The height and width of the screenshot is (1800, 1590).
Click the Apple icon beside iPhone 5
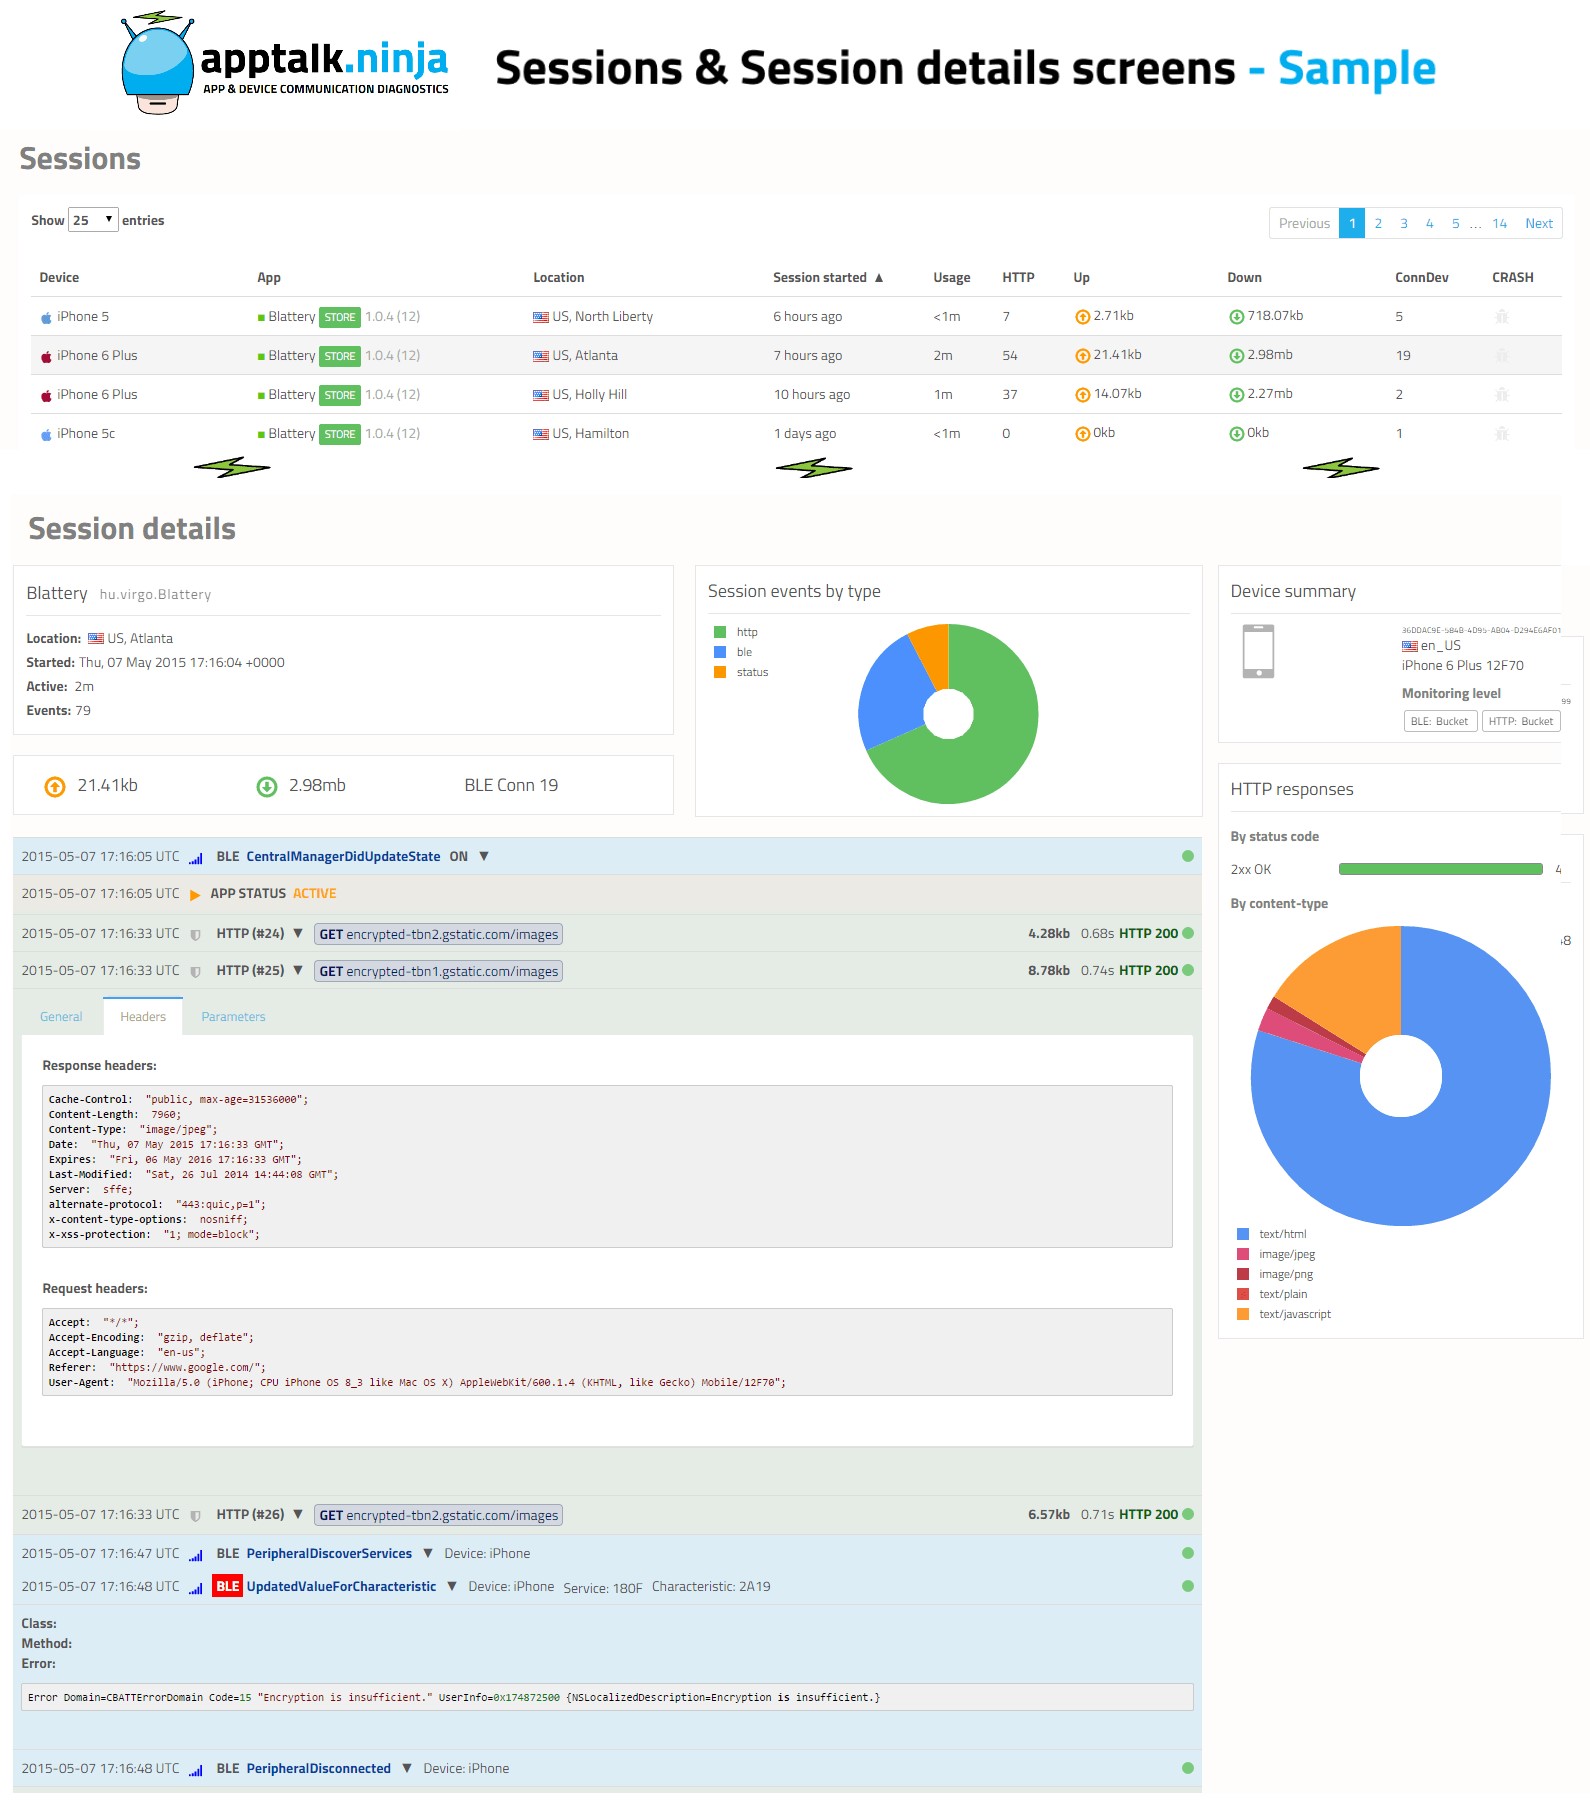(46, 317)
